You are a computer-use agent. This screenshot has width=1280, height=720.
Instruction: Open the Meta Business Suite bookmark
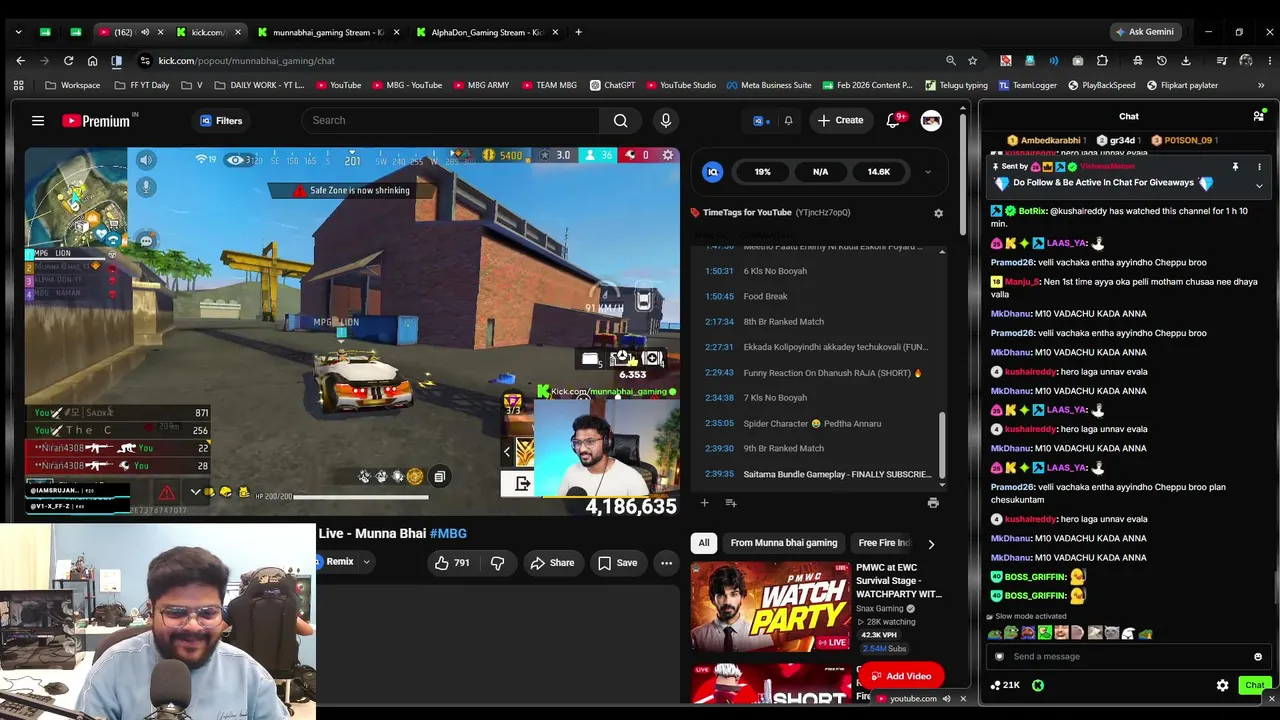click(x=769, y=85)
